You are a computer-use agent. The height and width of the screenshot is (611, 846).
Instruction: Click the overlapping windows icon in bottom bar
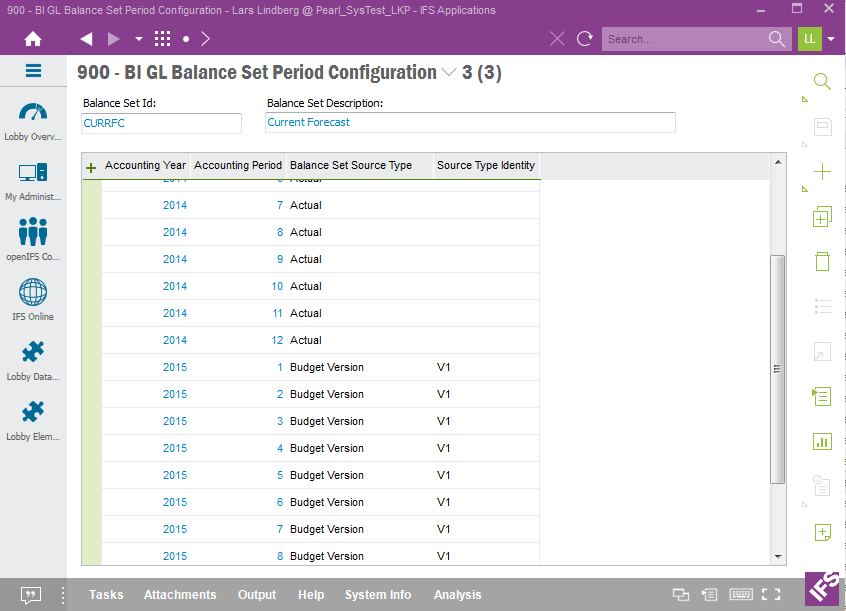pos(681,595)
